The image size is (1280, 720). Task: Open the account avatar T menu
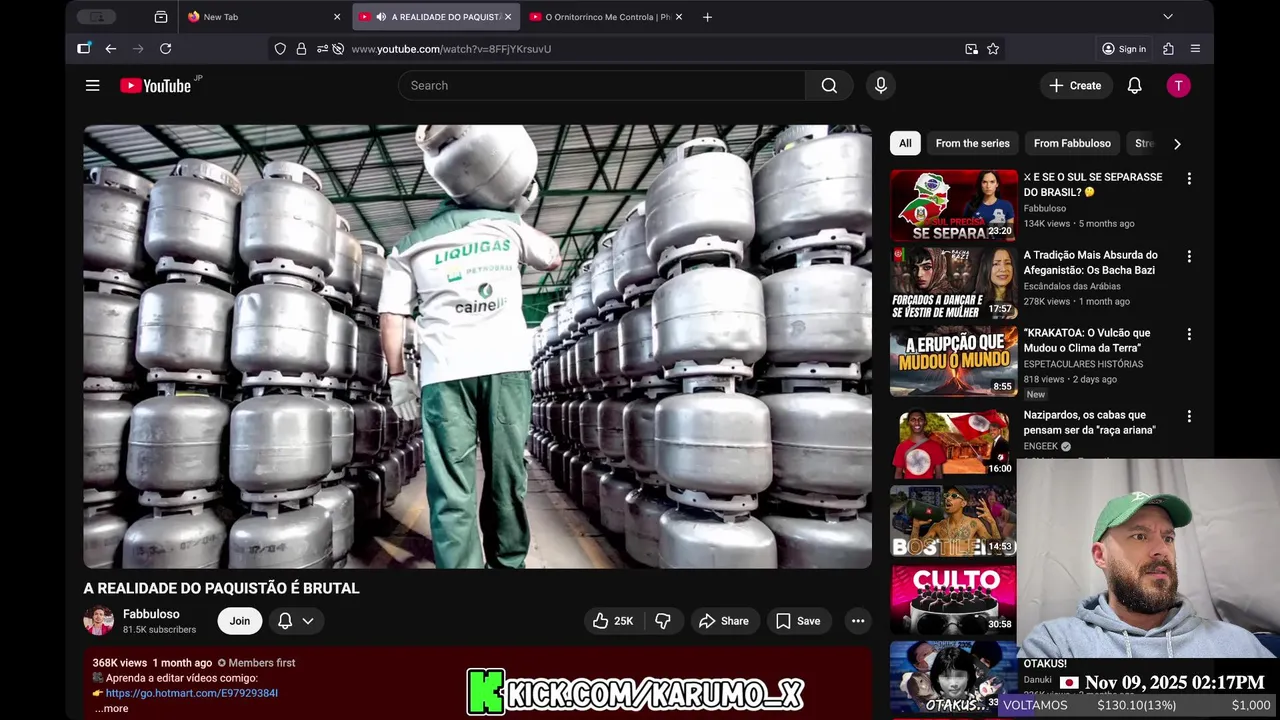(x=1178, y=86)
